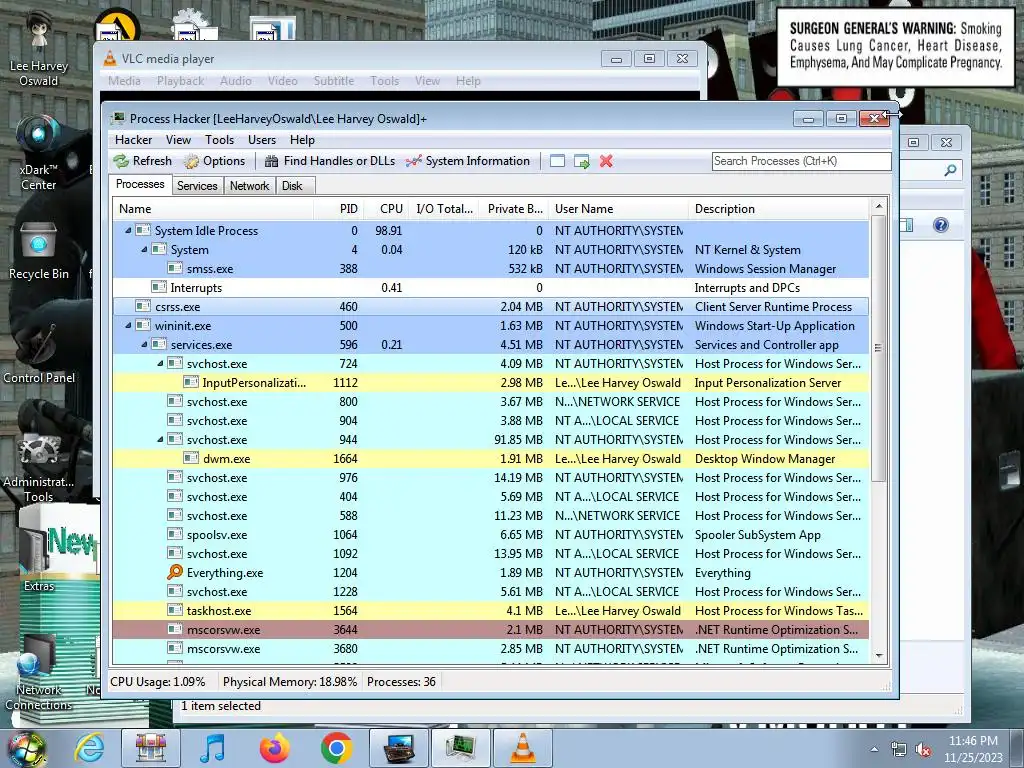Click the Refresh toolbar button
Image resolution: width=1024 pixels, height=768 pixels.
142,161
